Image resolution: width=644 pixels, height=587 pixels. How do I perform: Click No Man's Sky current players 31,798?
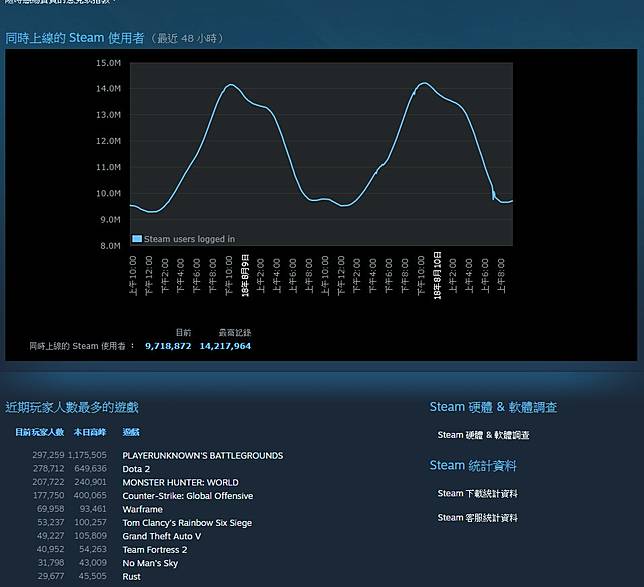coord(51,562)
